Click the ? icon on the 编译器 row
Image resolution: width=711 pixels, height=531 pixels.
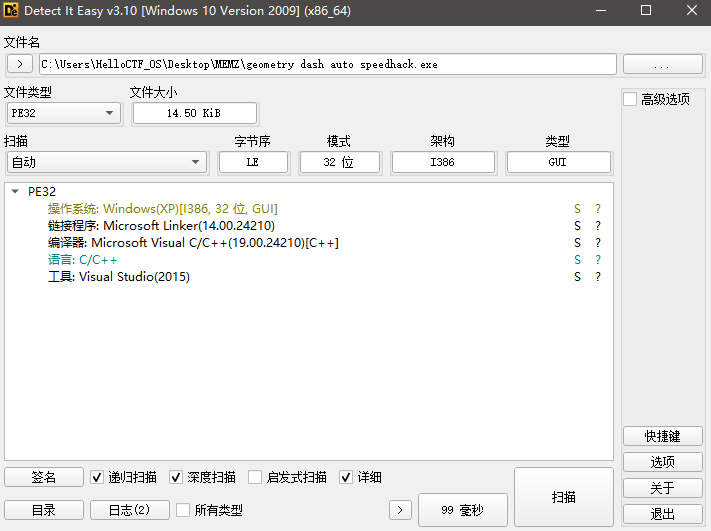pos(598,243)
